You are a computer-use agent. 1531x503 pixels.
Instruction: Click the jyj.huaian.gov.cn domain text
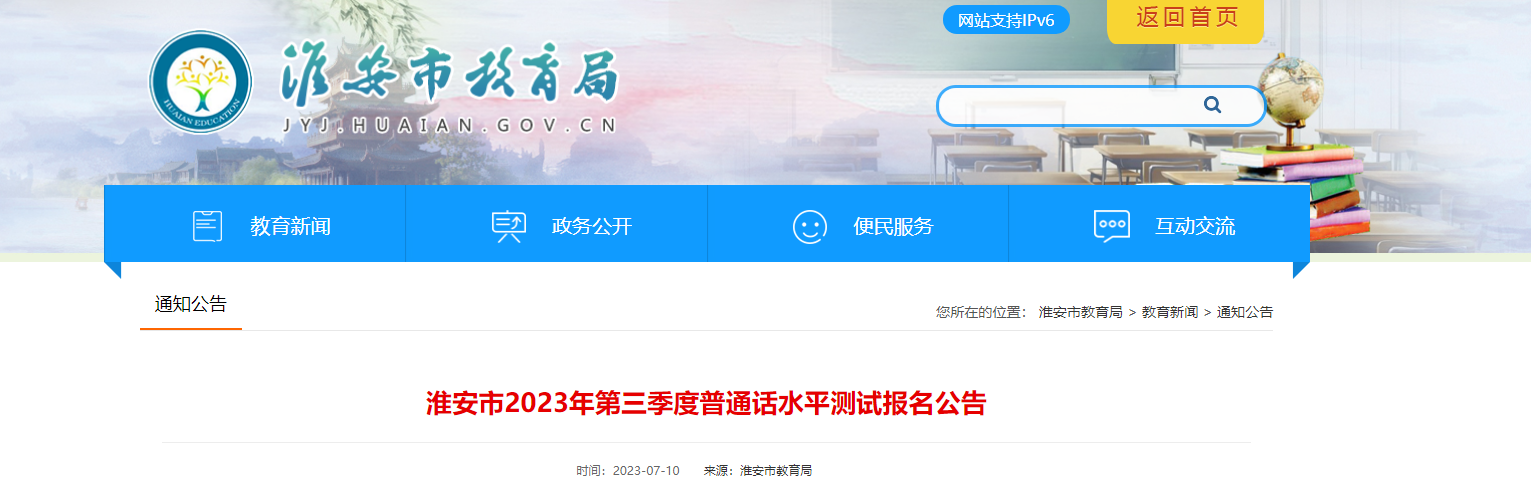point(450,126)
